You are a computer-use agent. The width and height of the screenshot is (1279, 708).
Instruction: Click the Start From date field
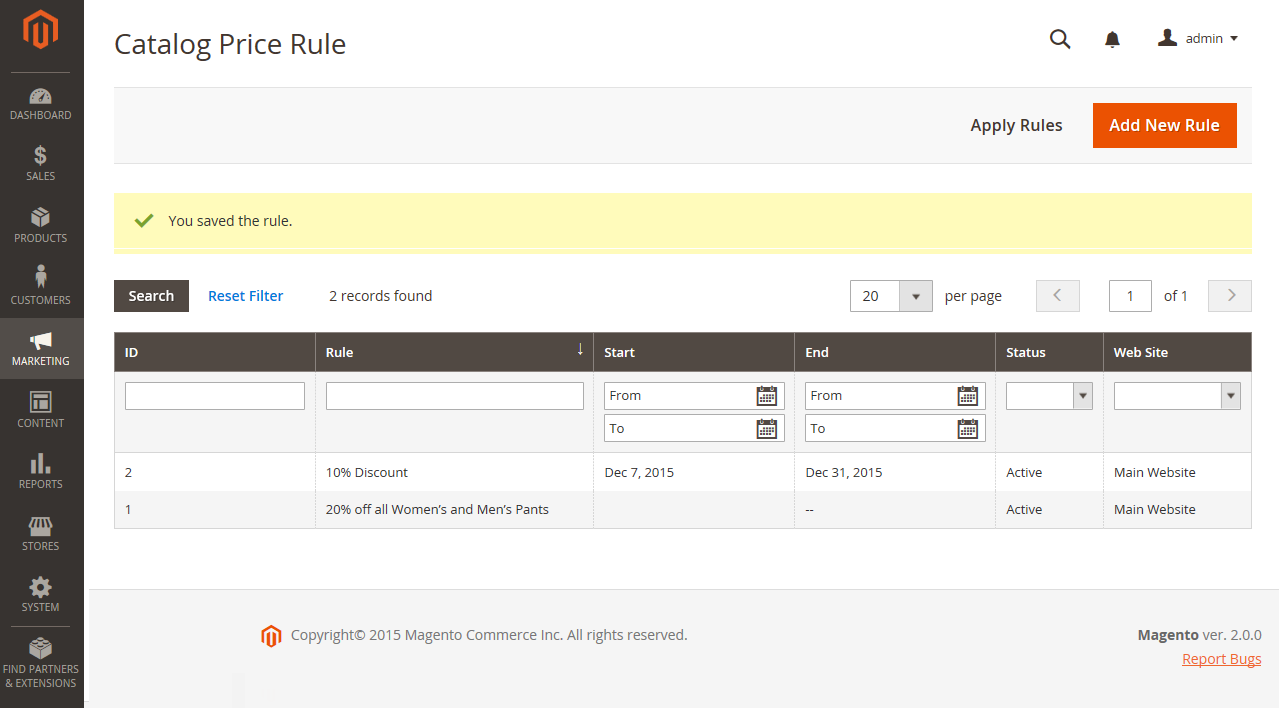(694, 396)
